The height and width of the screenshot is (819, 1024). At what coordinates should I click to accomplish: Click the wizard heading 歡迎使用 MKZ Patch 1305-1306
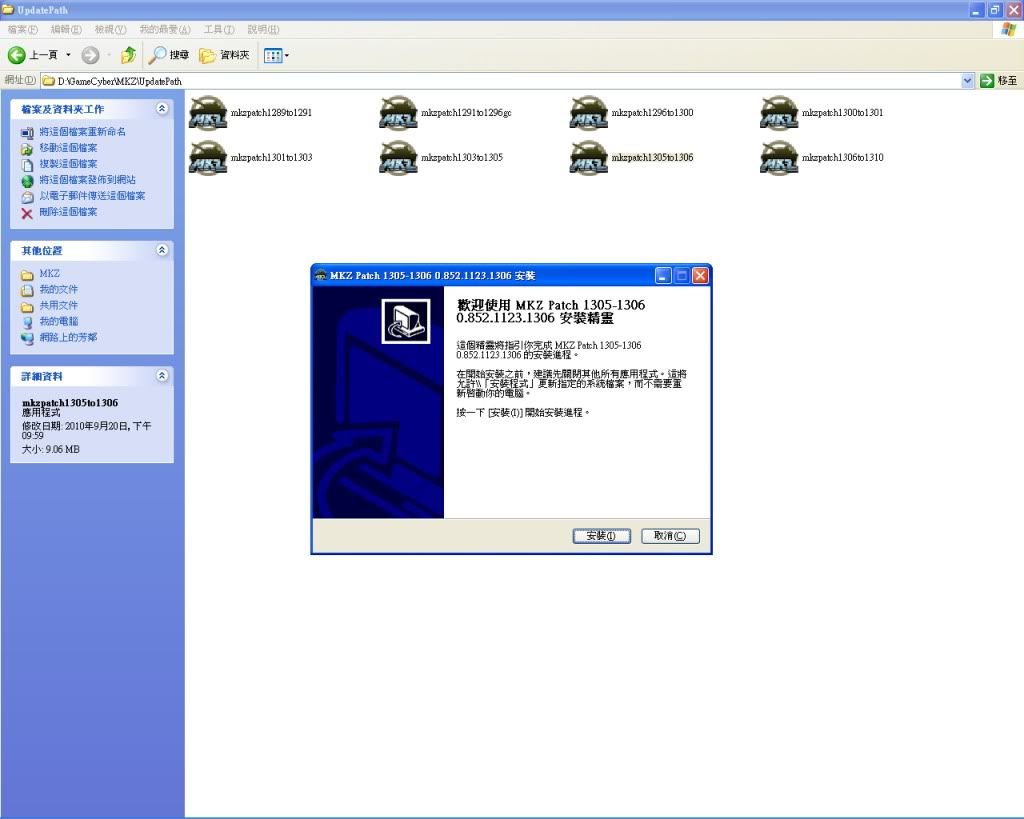(x=551, y=312)
